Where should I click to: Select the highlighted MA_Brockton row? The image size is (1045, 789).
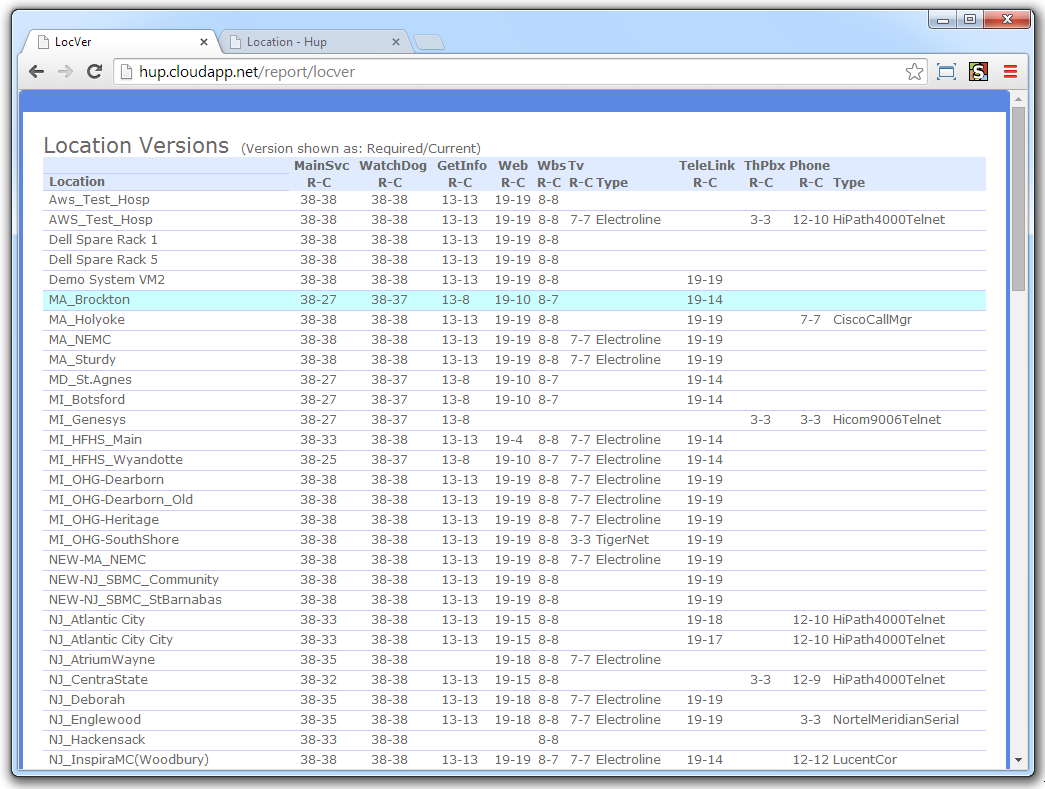coord(89,300)
